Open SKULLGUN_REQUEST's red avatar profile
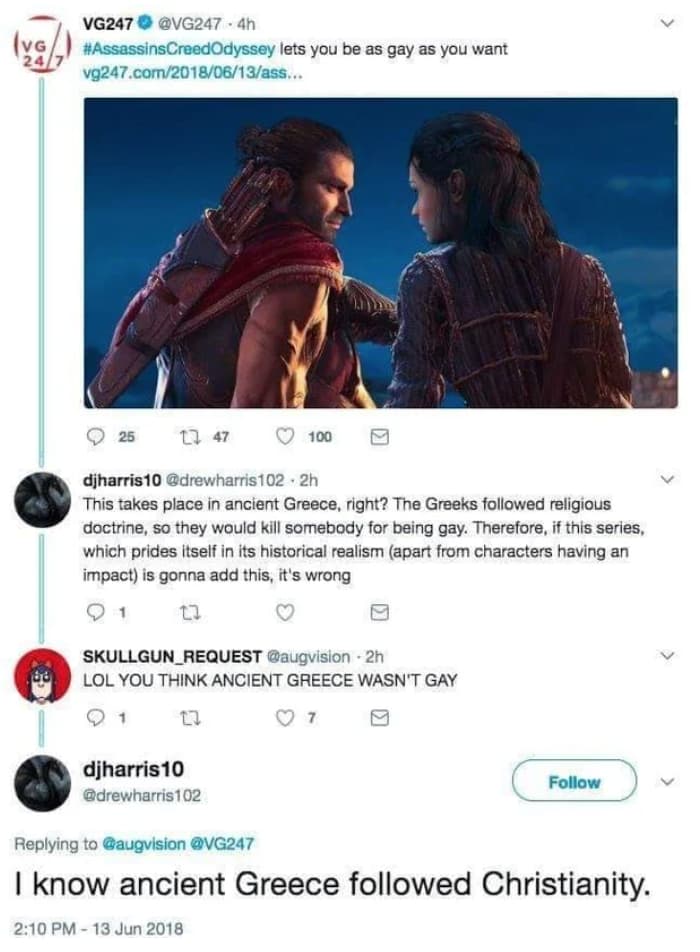The width and height of the screenshot is (700, 952). click(42, 676)
